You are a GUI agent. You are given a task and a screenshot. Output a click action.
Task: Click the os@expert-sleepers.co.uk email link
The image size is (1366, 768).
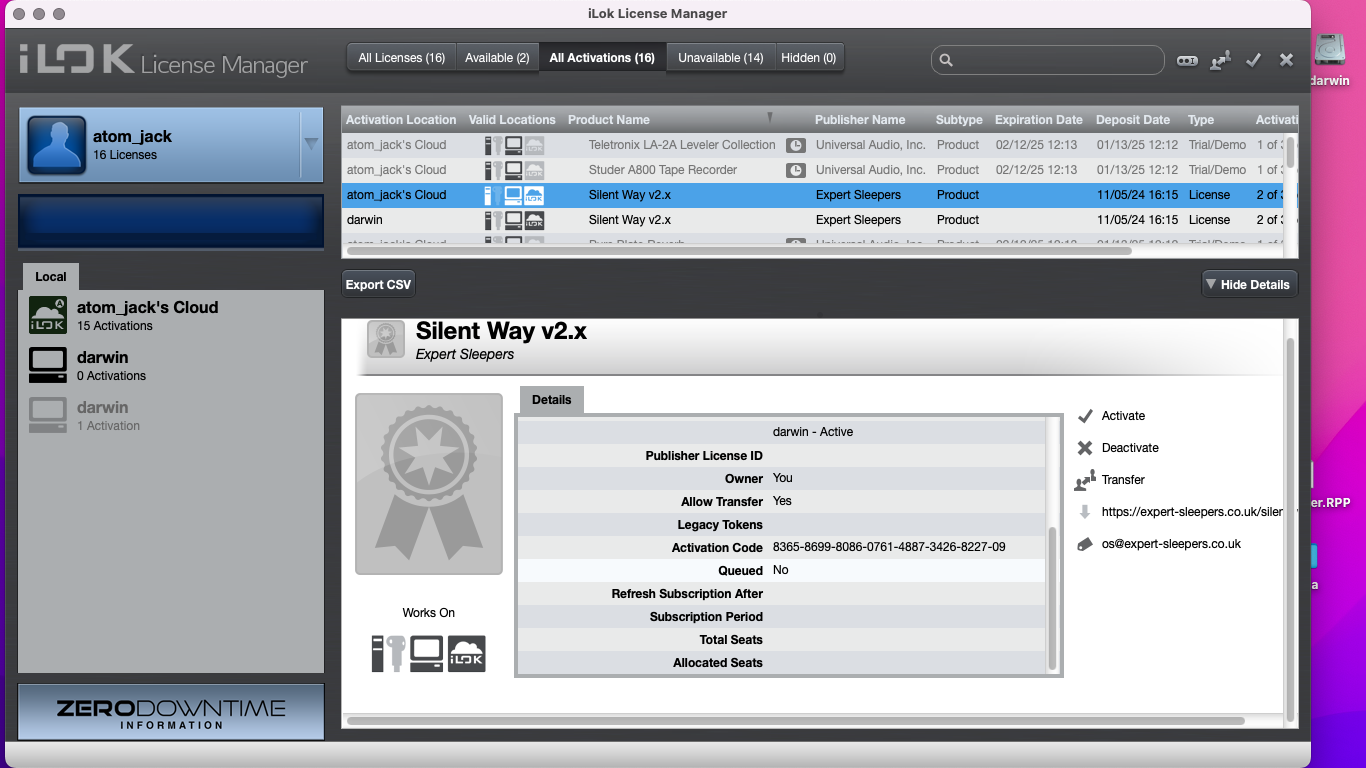pos(1171,544)
